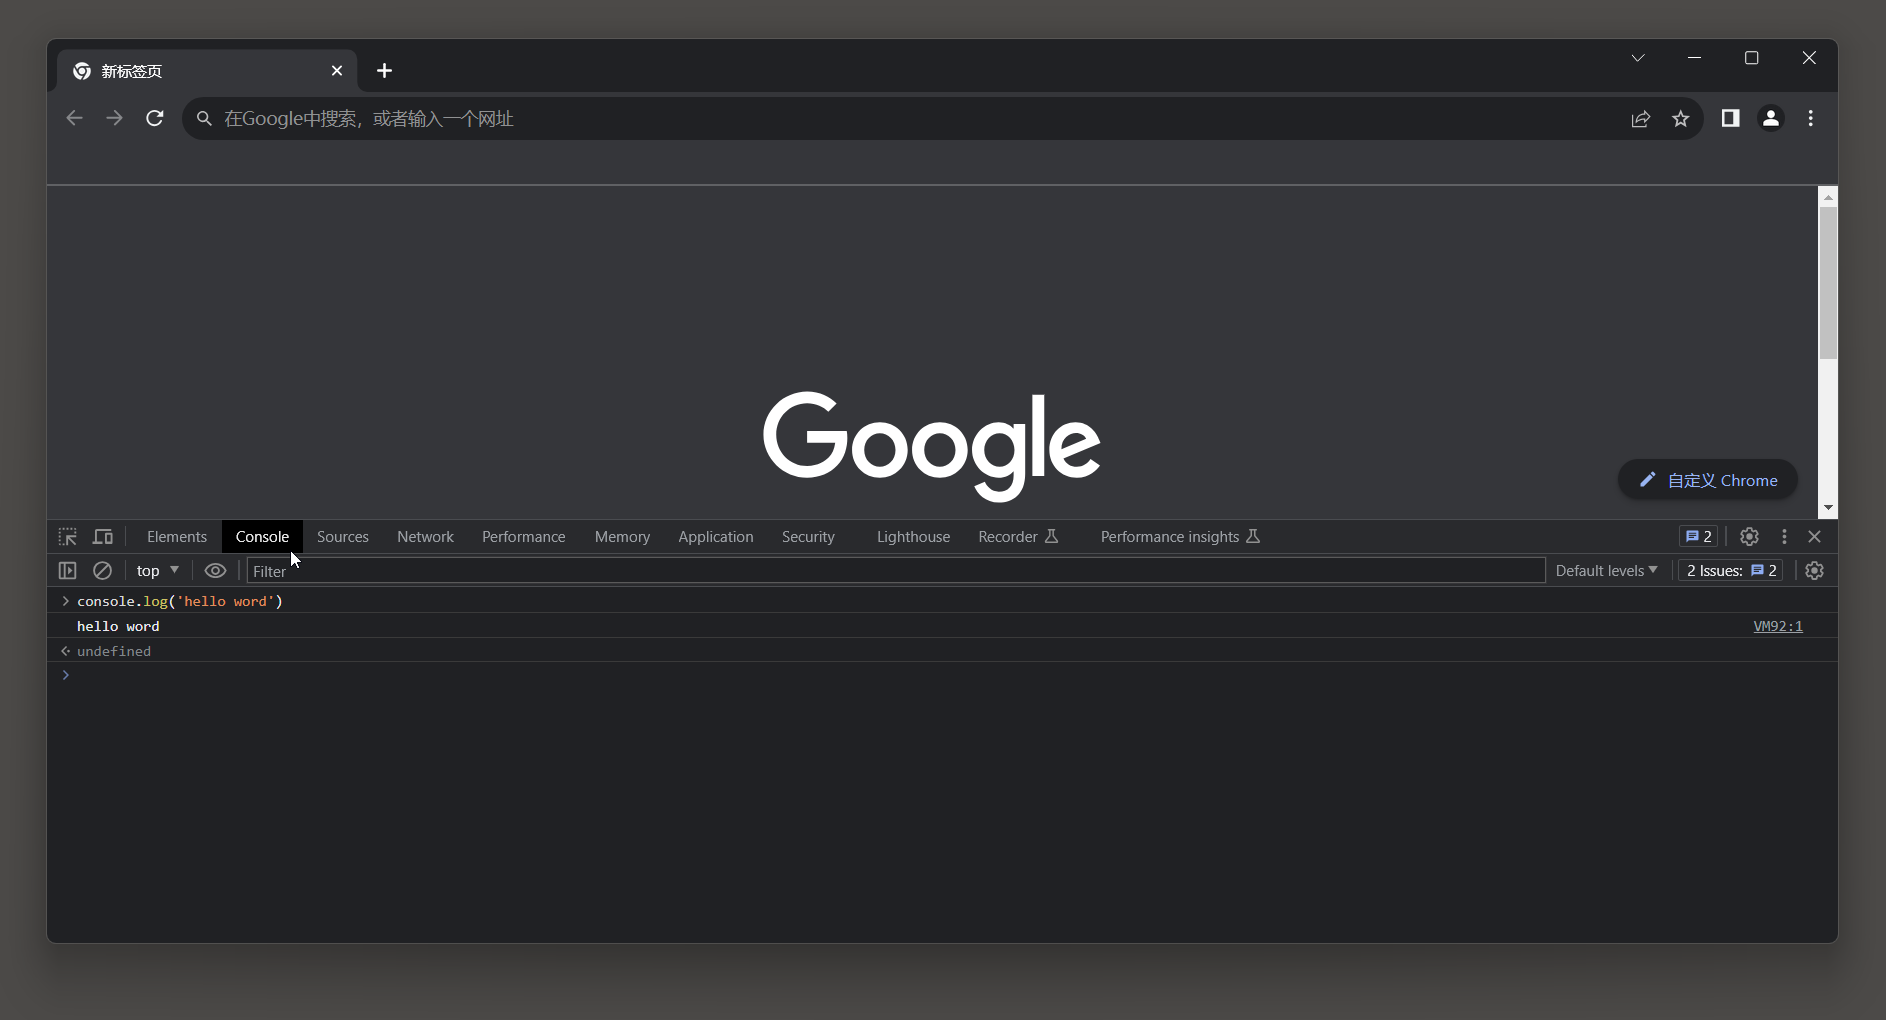The height and width of the screenshot is (1020, 1886).
Task: Open the Security tab
Action: coord(808,537)
